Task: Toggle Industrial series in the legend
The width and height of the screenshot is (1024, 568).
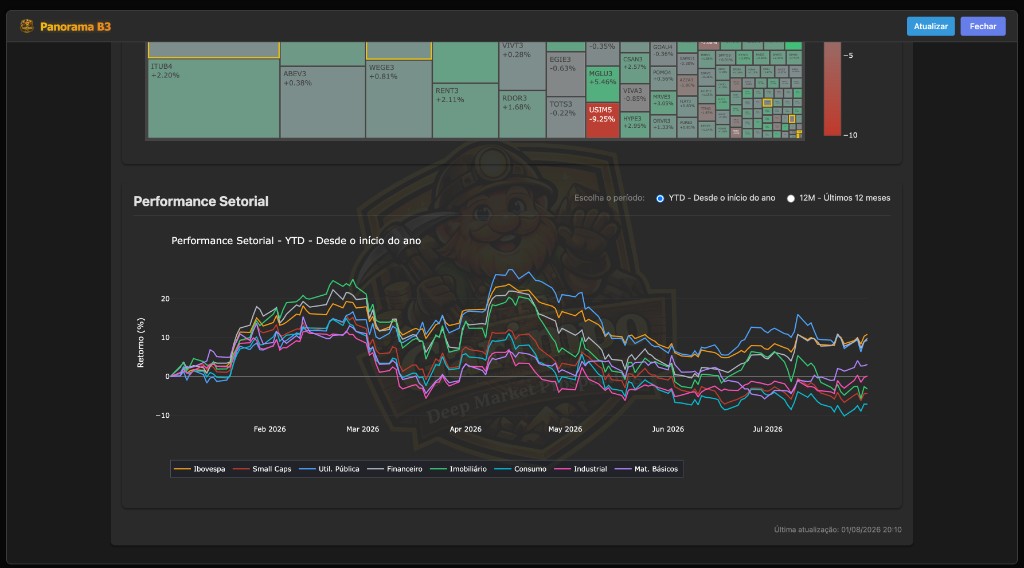Action: 581,469
